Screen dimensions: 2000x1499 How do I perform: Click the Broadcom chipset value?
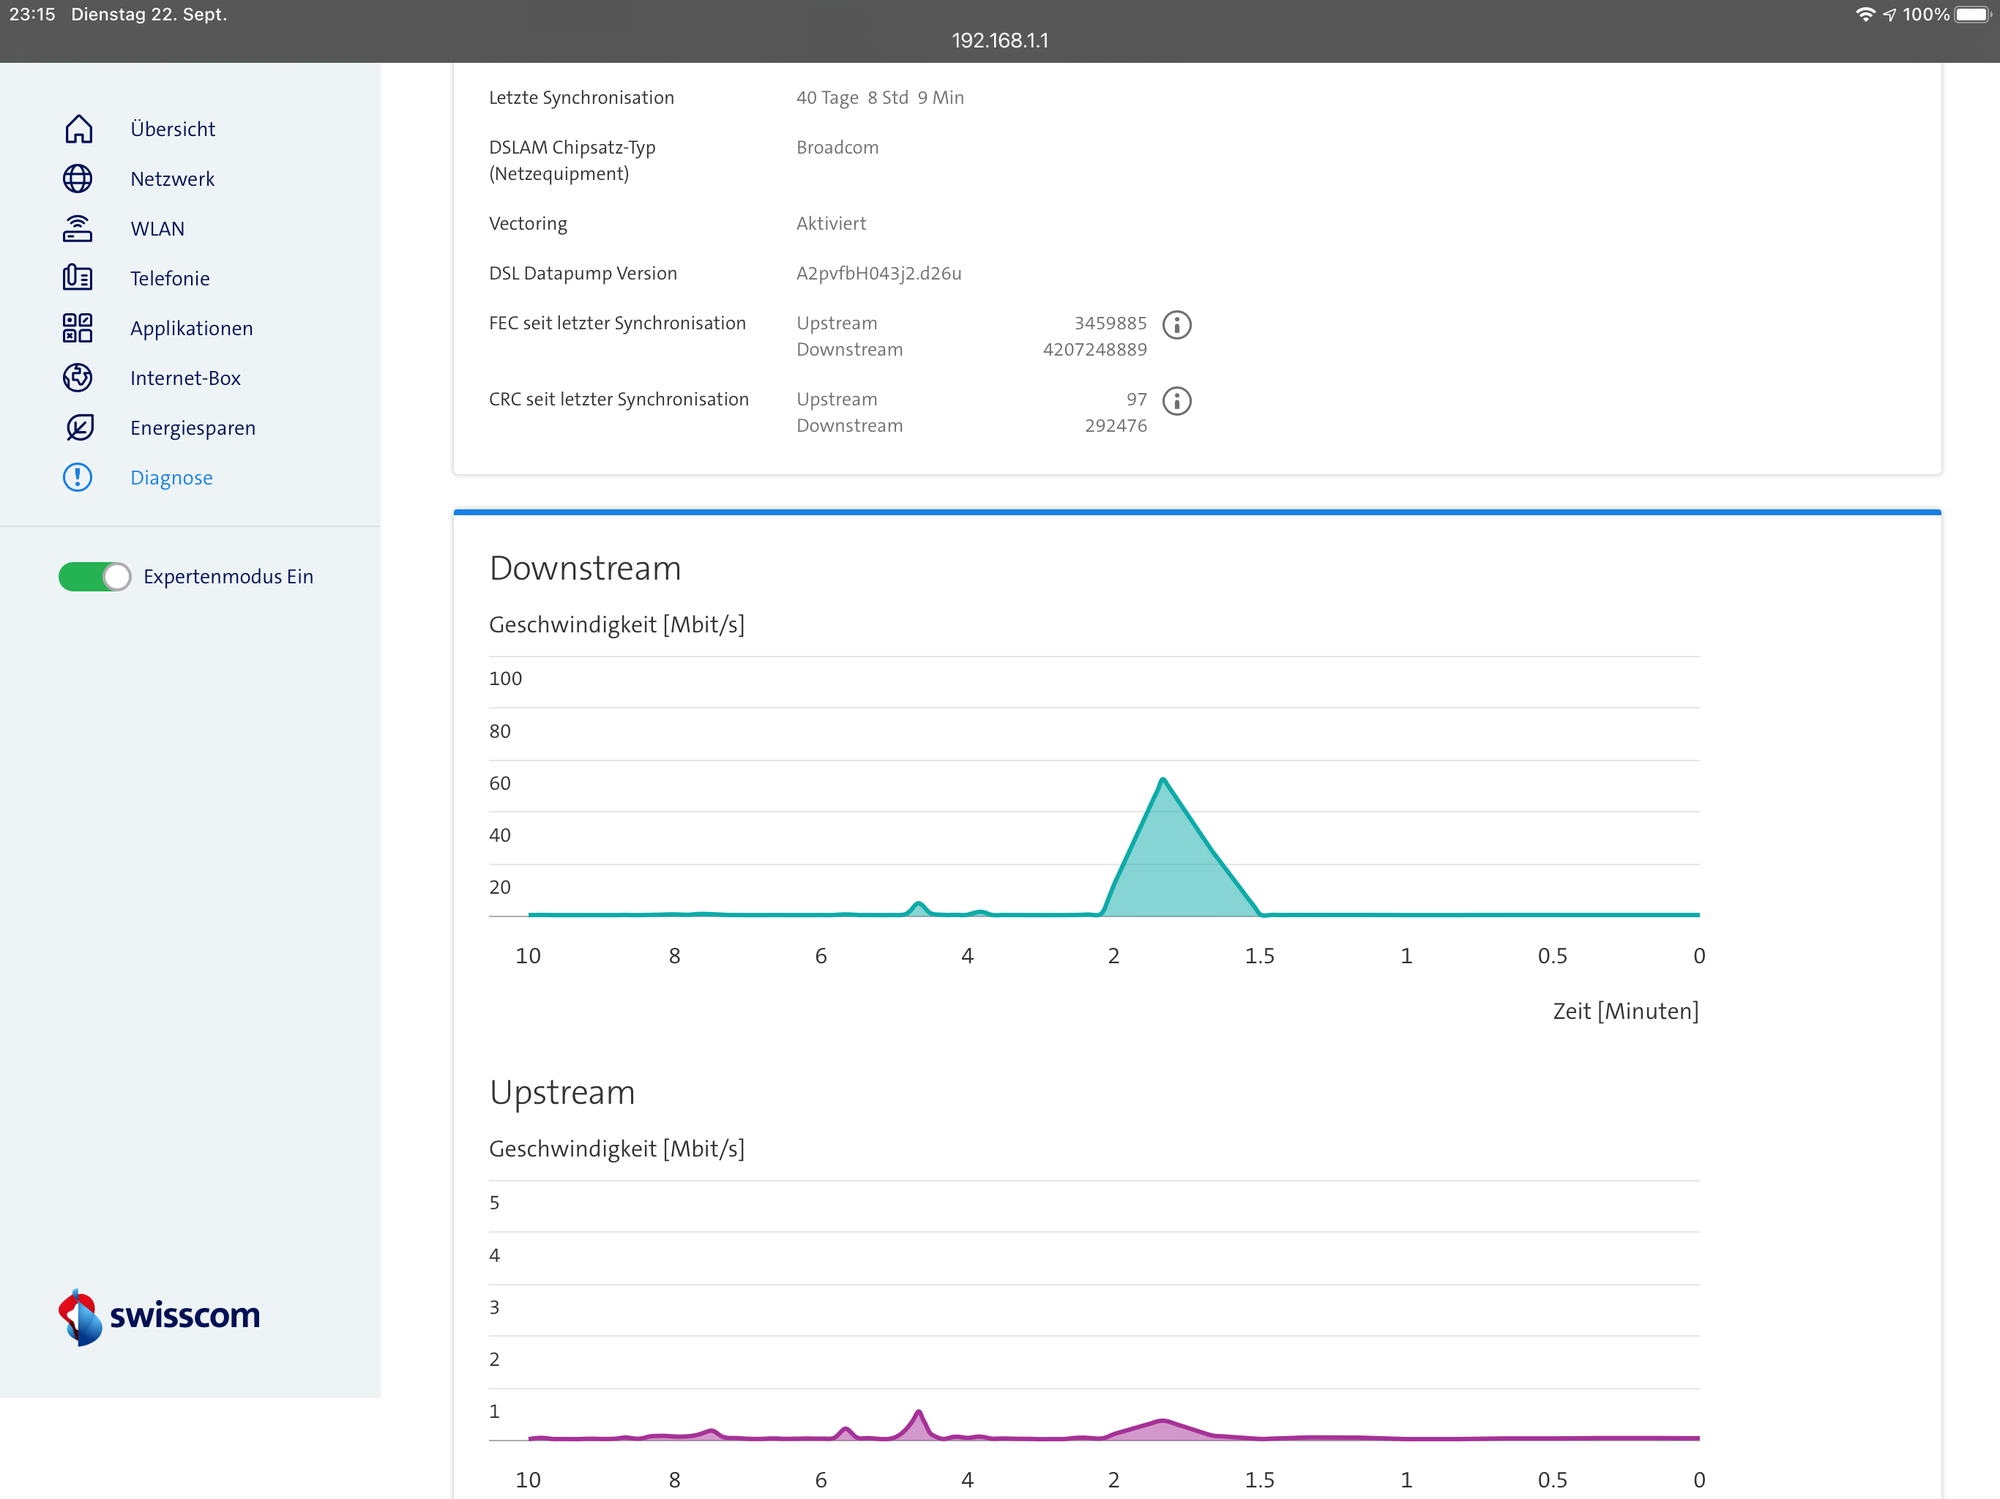pos(837,148)
